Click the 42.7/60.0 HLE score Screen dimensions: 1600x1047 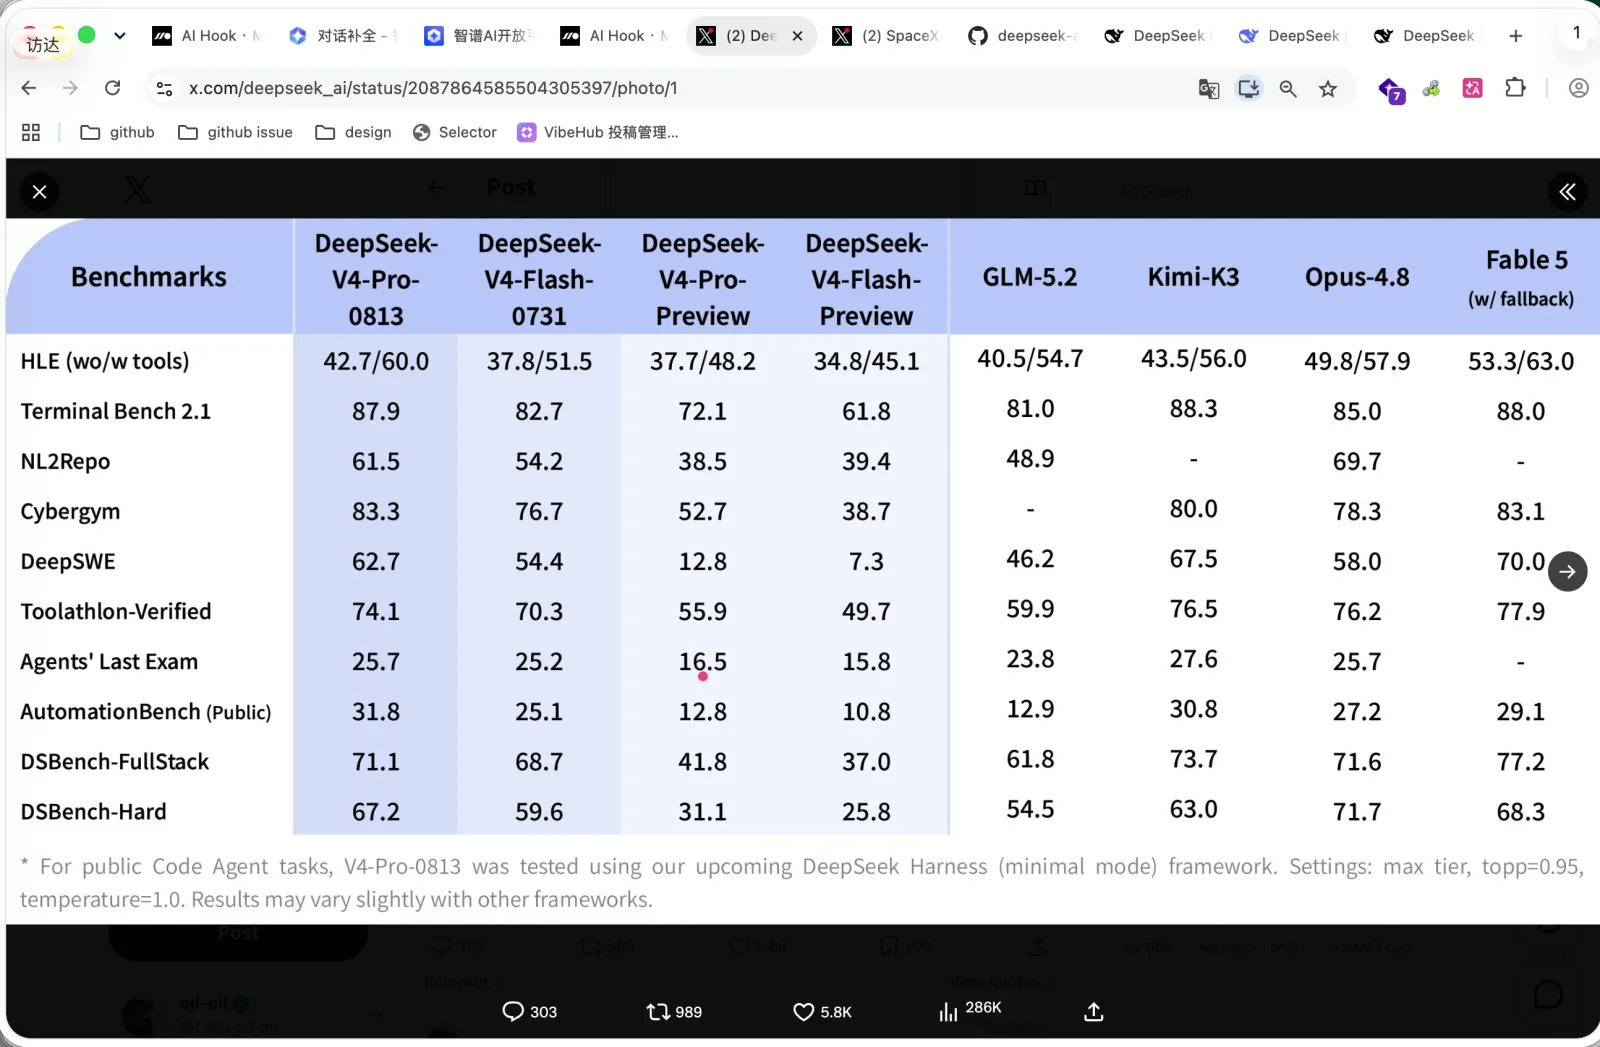click(x=376, y=361)
